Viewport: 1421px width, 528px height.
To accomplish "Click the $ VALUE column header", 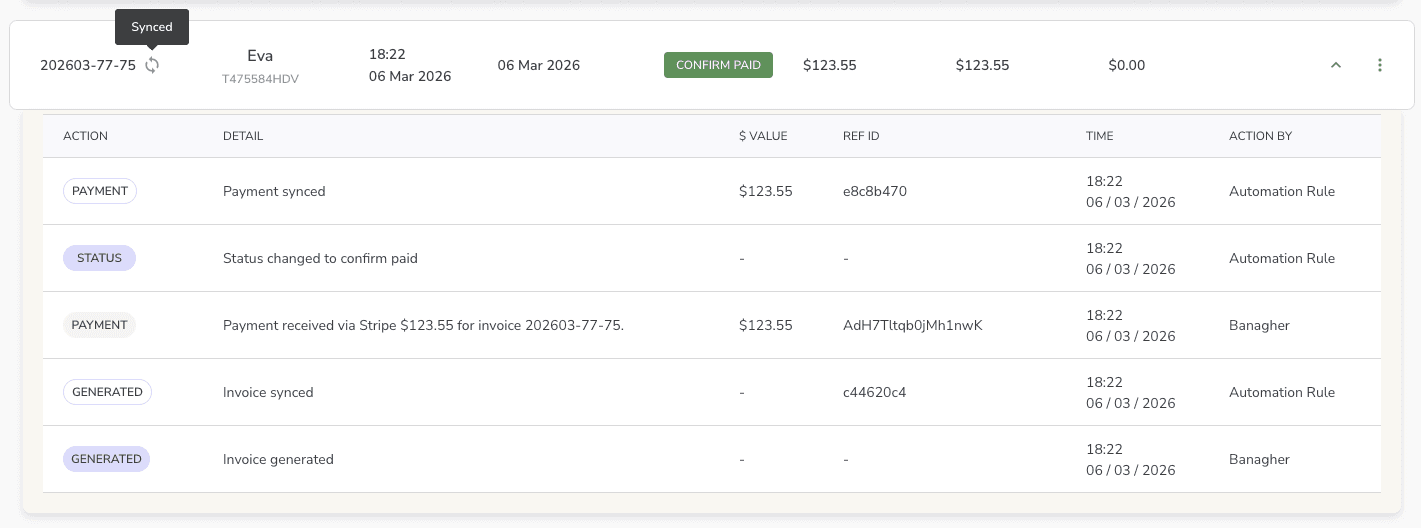I will click(763, 136).
